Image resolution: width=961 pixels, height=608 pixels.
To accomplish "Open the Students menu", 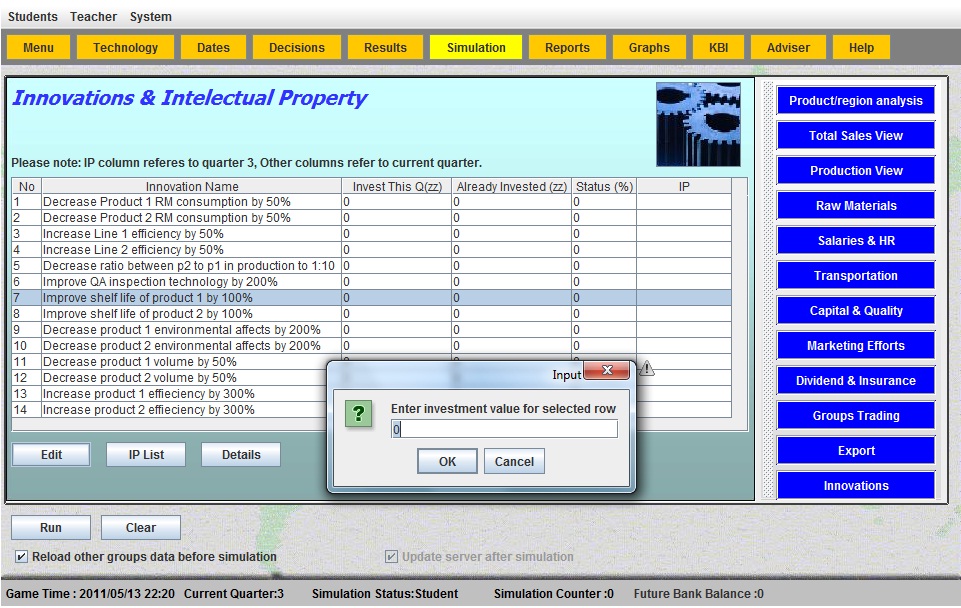I will [33, 17].
